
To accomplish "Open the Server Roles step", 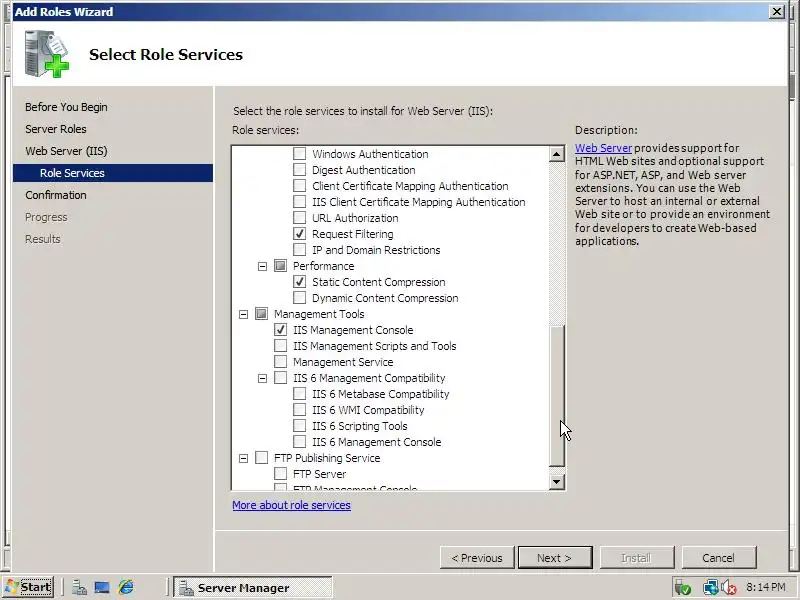I will pos(56,129).
